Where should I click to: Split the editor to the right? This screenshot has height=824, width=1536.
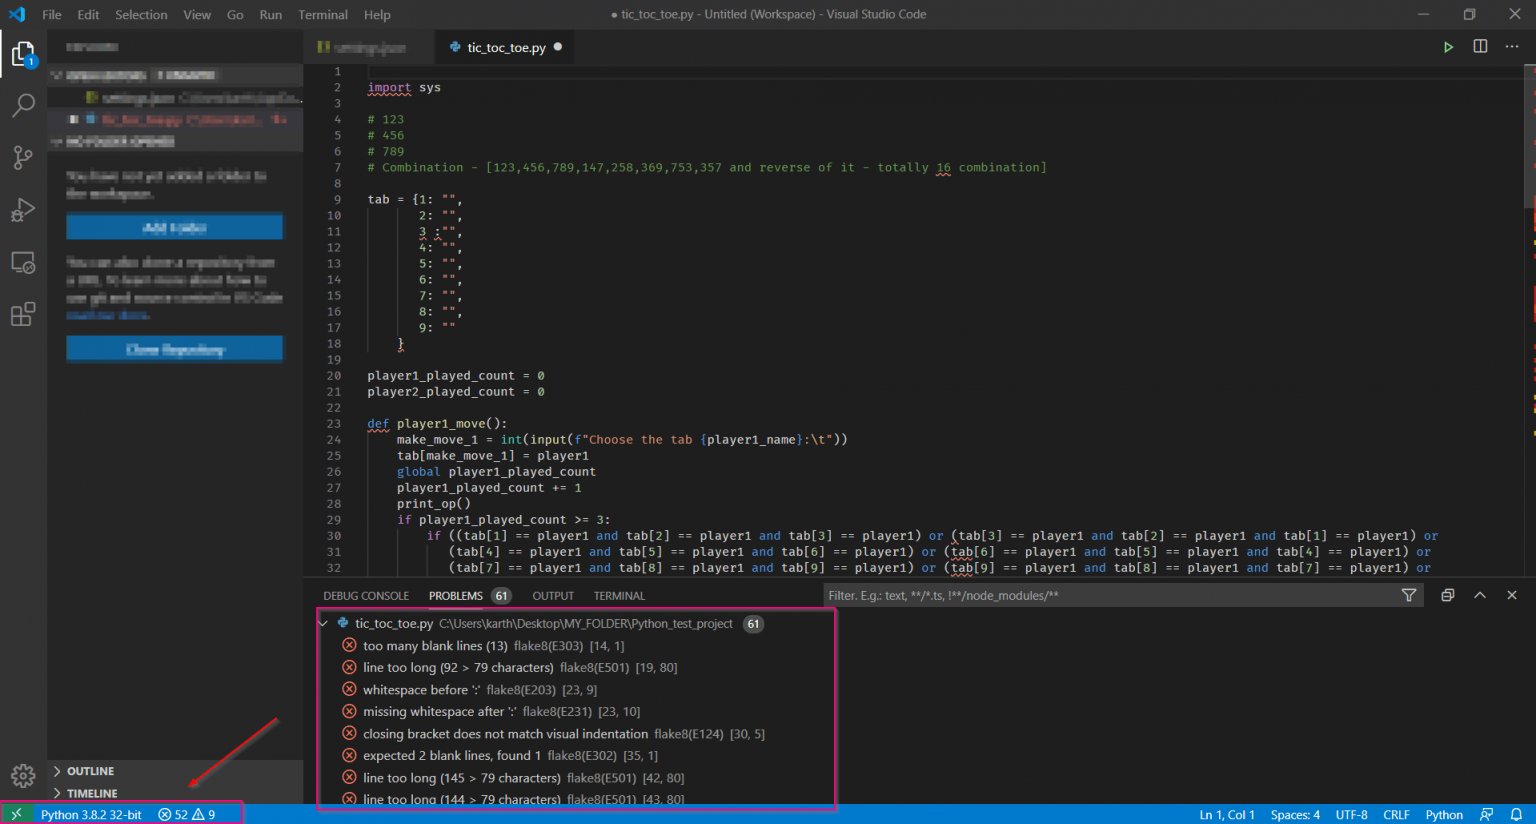pos(1480,47)
